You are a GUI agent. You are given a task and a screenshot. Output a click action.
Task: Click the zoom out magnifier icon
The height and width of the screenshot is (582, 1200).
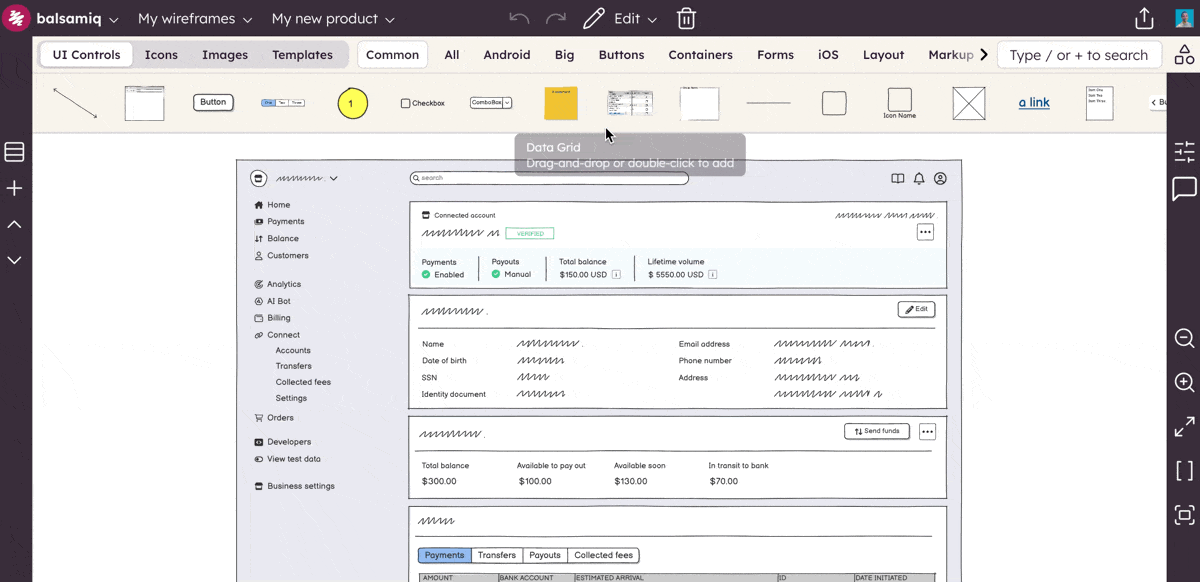point(1184,338)
